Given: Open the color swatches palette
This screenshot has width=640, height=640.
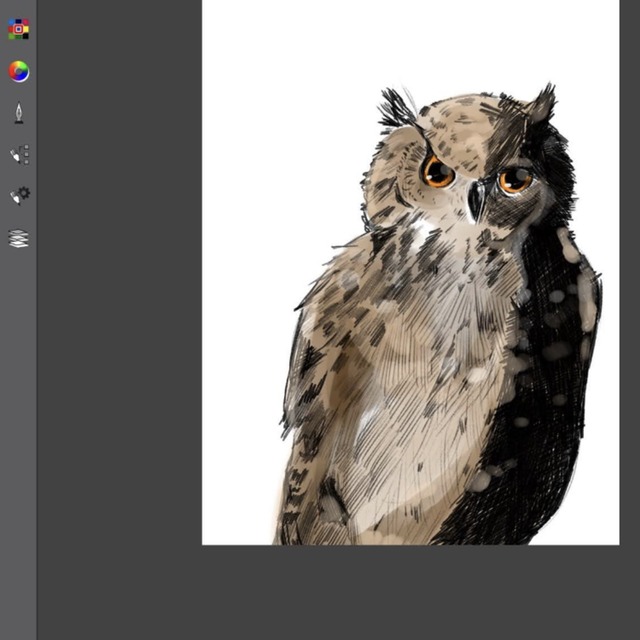Looking at the screenshot, I should coord(18,29).
